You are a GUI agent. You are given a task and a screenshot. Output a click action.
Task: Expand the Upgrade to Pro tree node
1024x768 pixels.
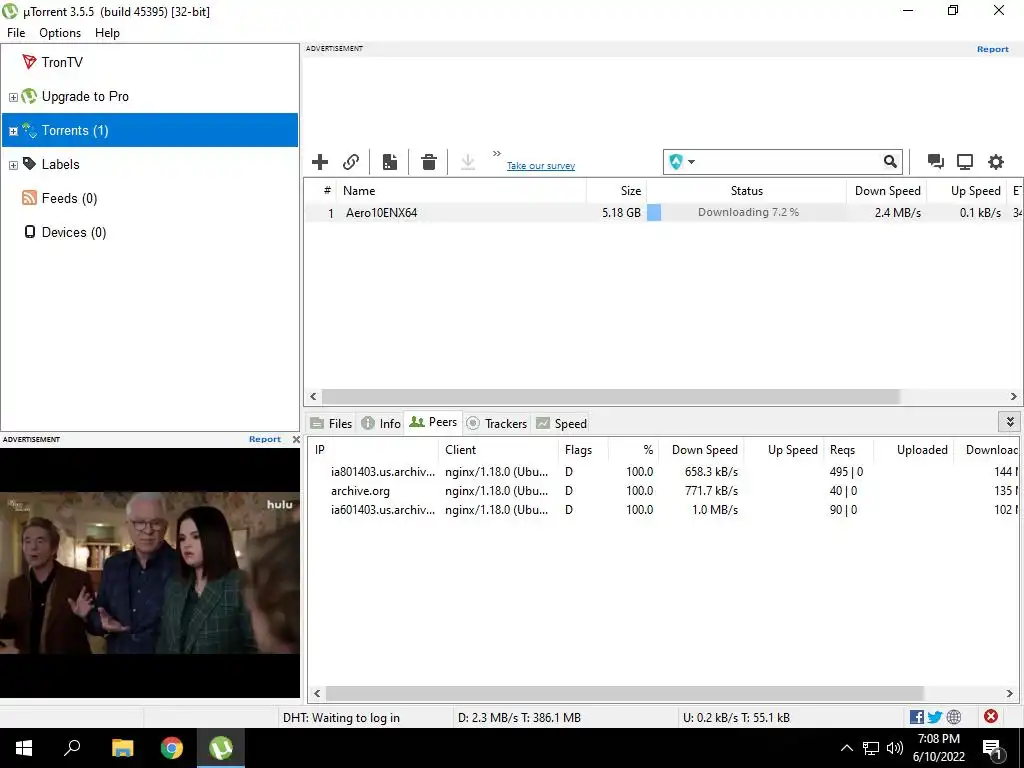(13, 97)
